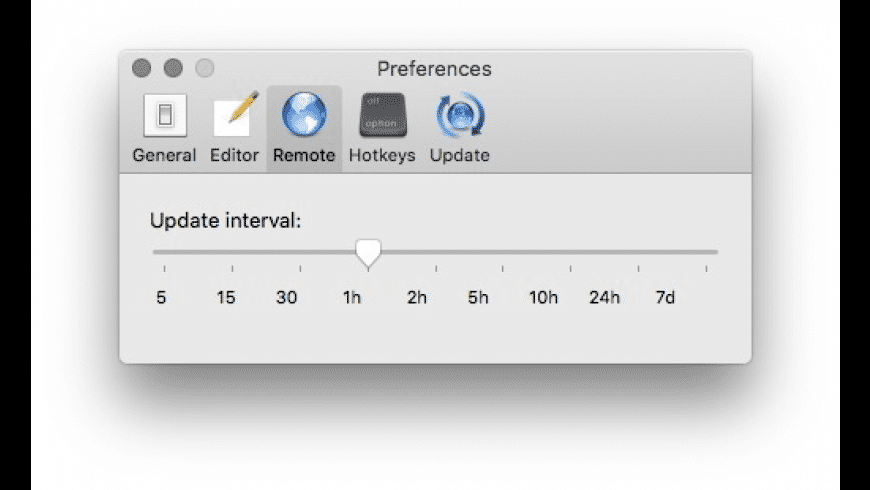Screen dimensions: 870x490
Task: Click the 15 label below the slider
Action: pyautogui.click(x=226, y=298)
